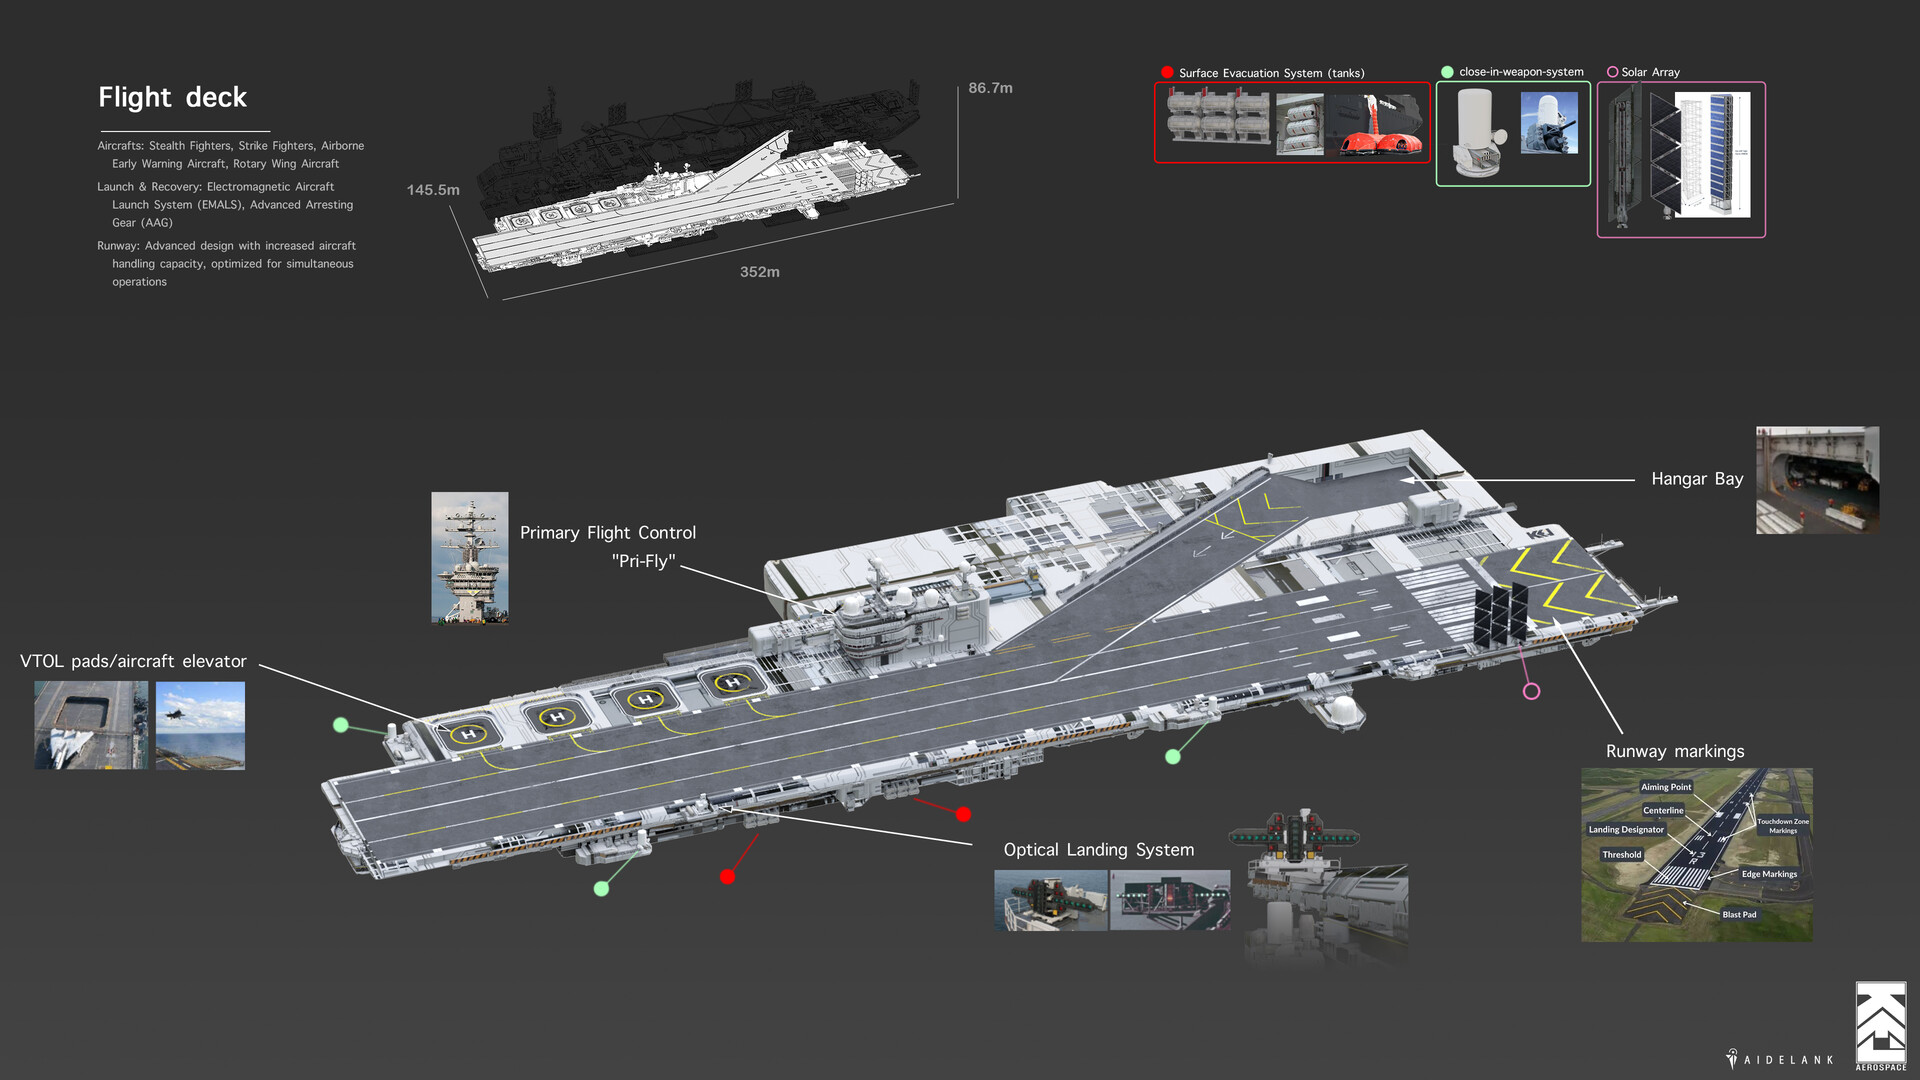Click the pink Solar Array legend circle

coord(1612,72)
